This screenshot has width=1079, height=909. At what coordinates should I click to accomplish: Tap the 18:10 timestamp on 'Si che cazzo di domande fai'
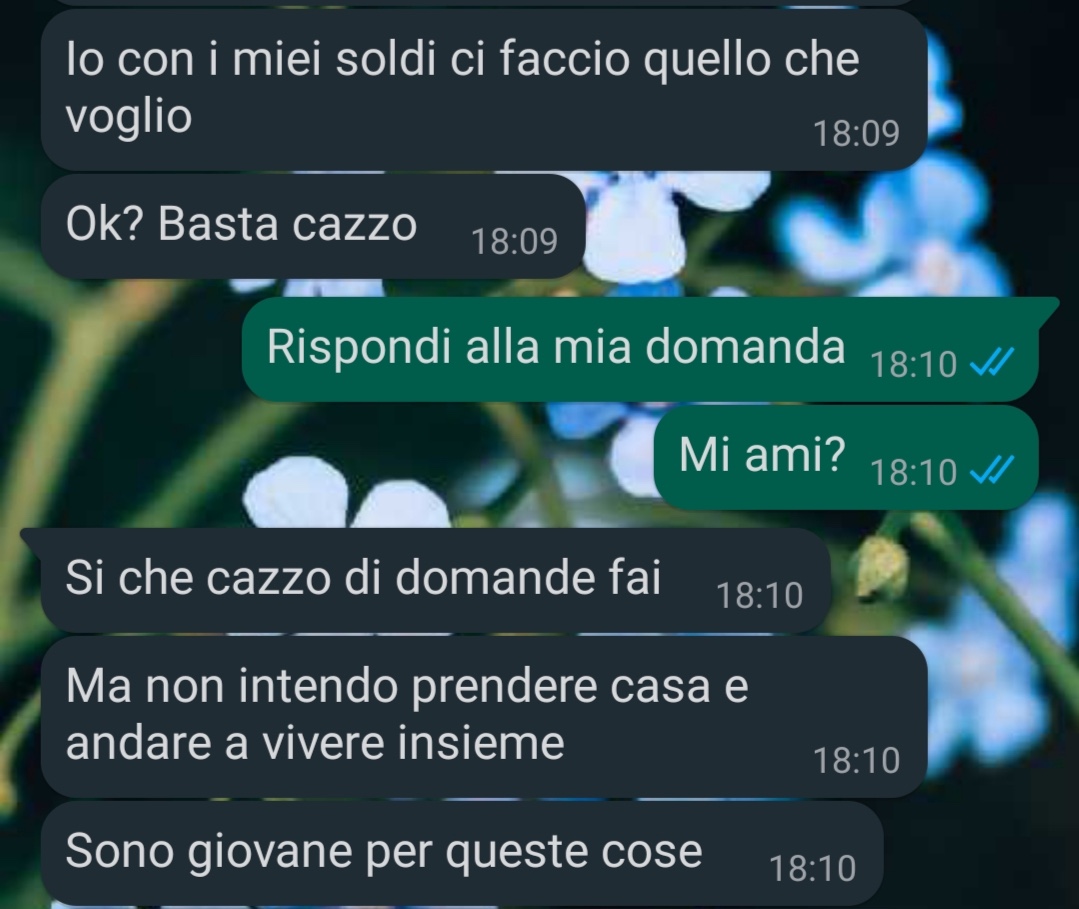(760, 595)
